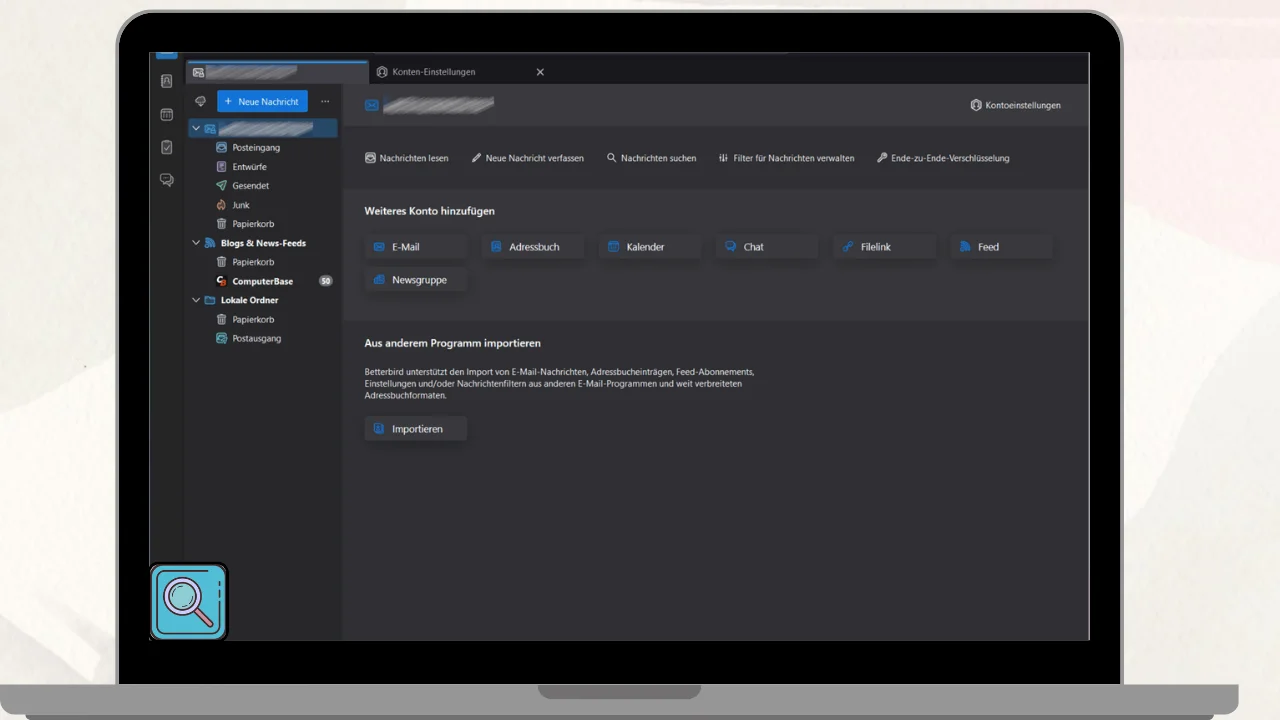This screenshot has height=720, width=1280.
Task: Click the get messages cloud icon
Action: coord(200,101)
